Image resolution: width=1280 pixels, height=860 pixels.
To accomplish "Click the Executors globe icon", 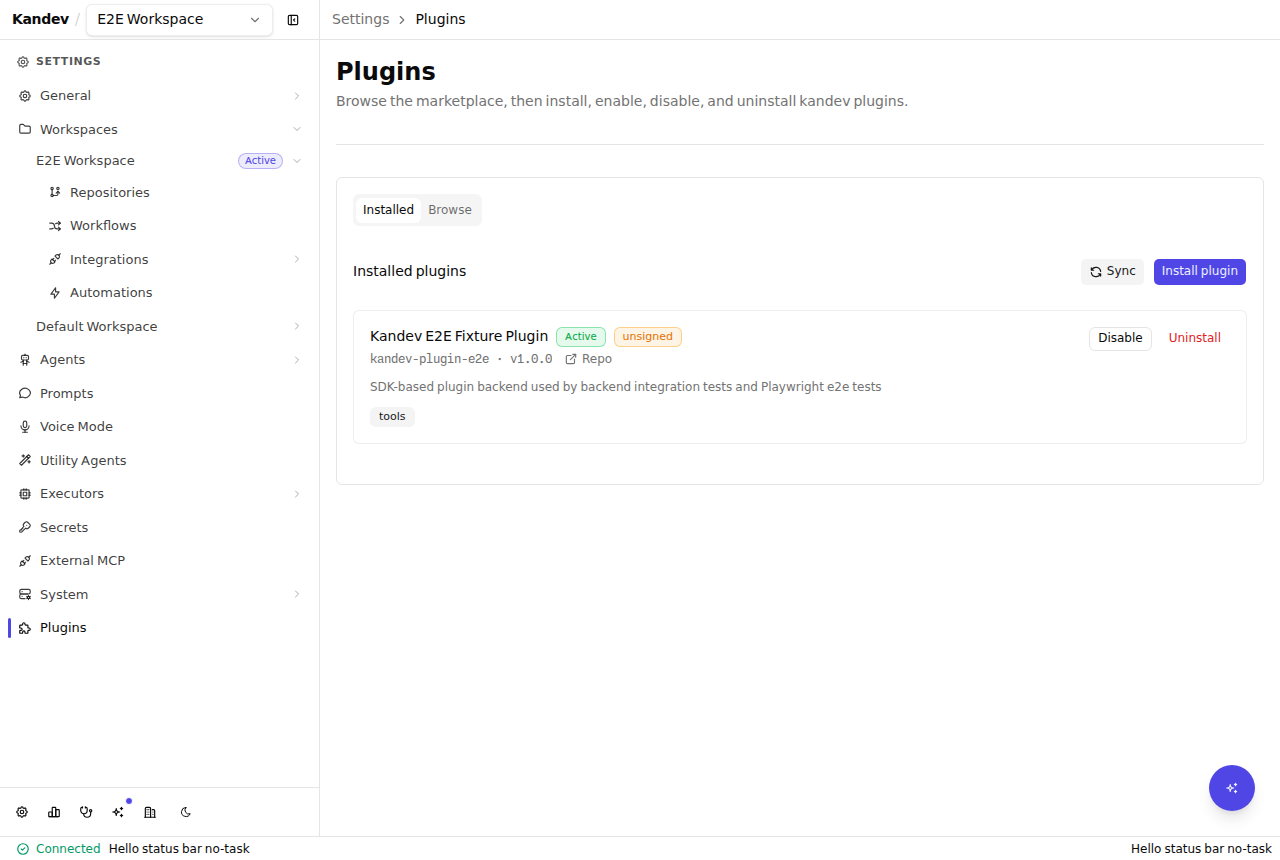I will pyautogui.click(x=25, y=494).
